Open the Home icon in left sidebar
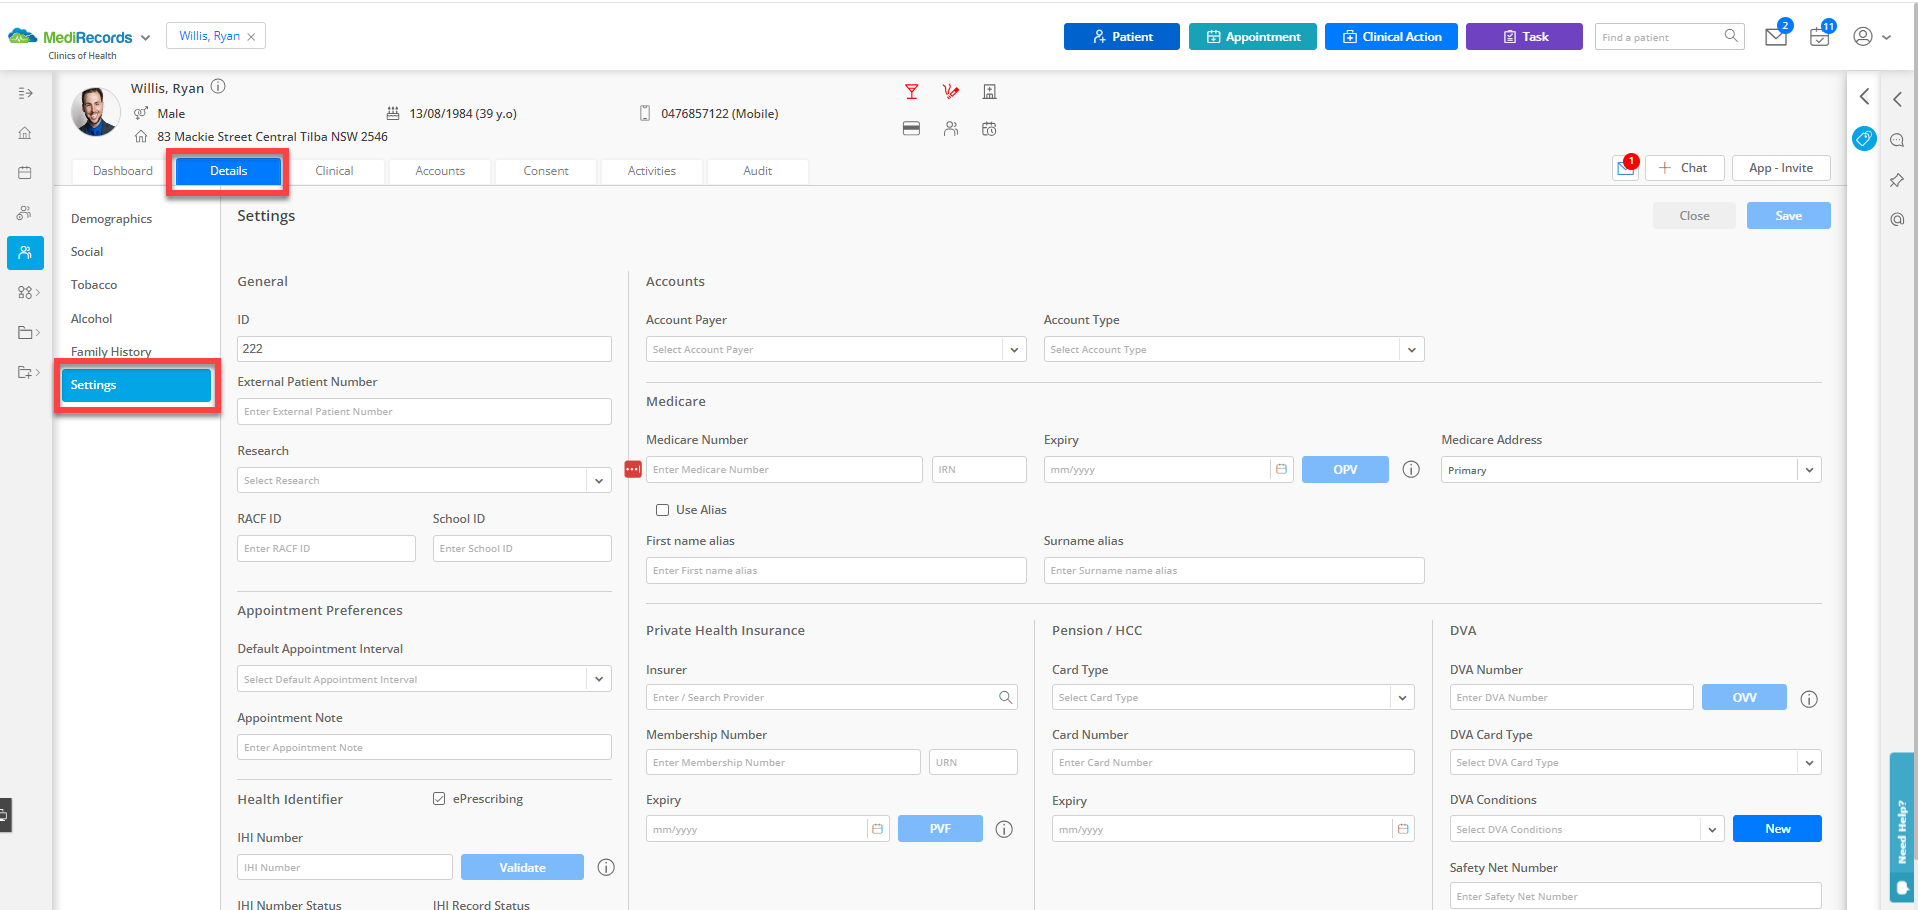The height and width of the screenshot is (910, 1918). click(x=24, y=132)
